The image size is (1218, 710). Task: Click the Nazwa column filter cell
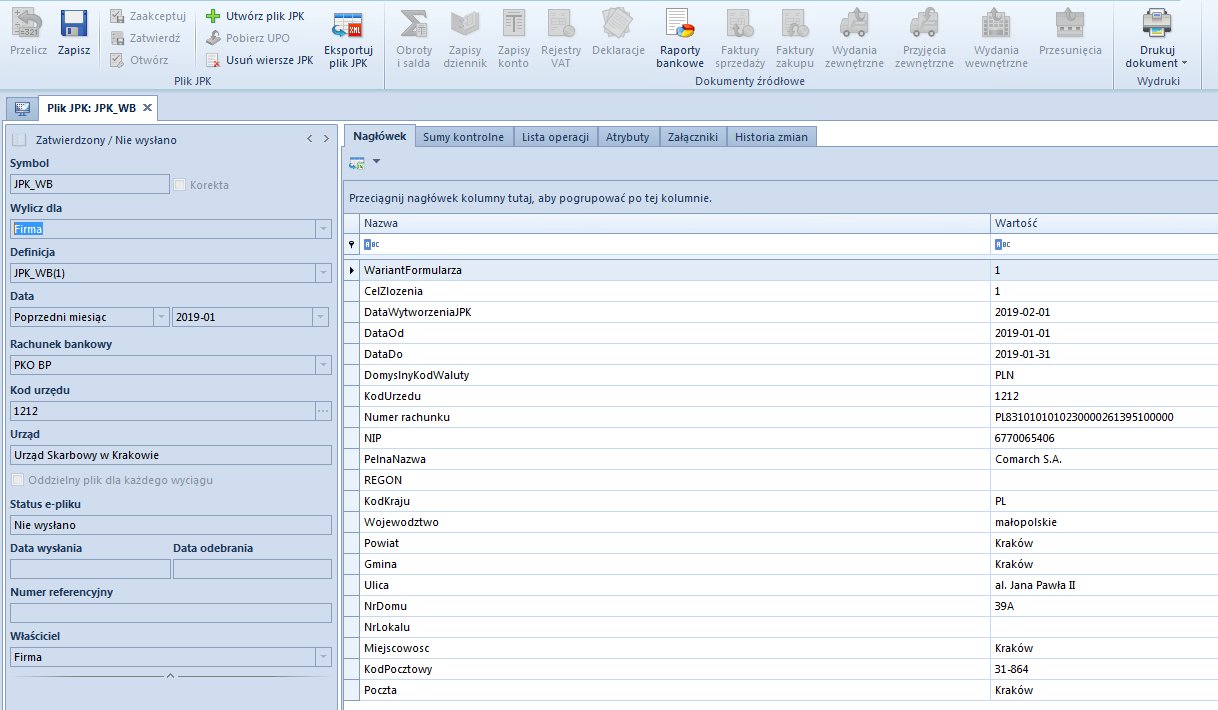(x=674, y=244)
